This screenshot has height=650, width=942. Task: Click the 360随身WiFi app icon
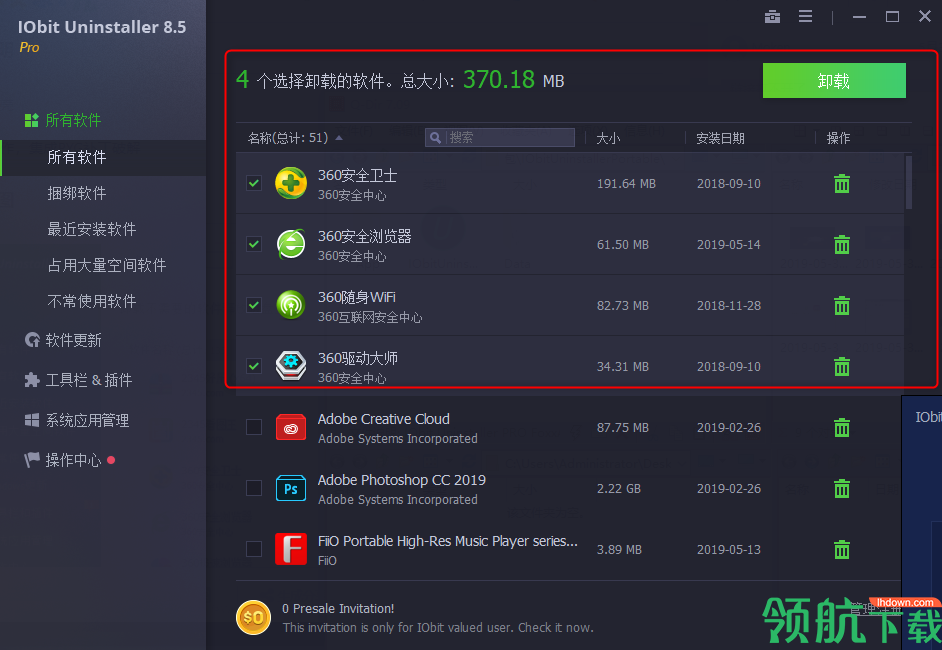point(291,305)
